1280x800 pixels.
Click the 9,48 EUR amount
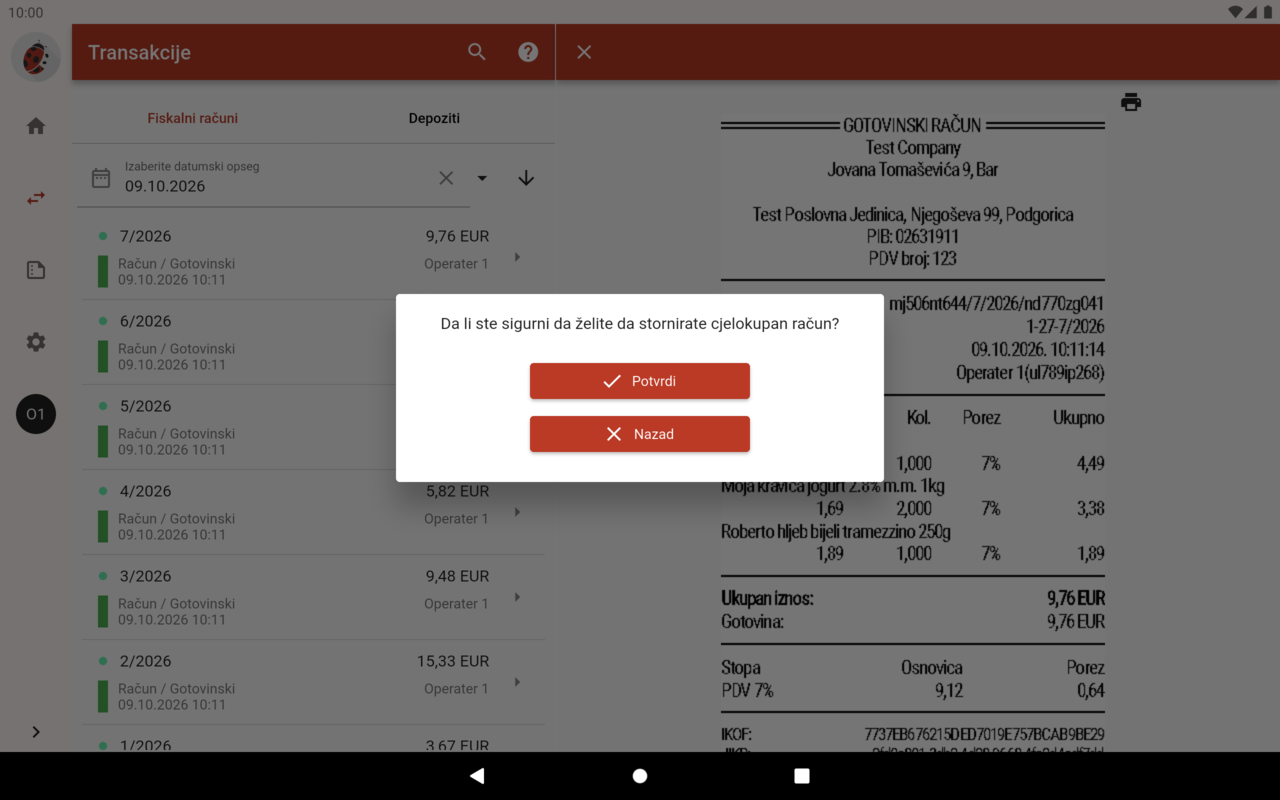(457, 576)
